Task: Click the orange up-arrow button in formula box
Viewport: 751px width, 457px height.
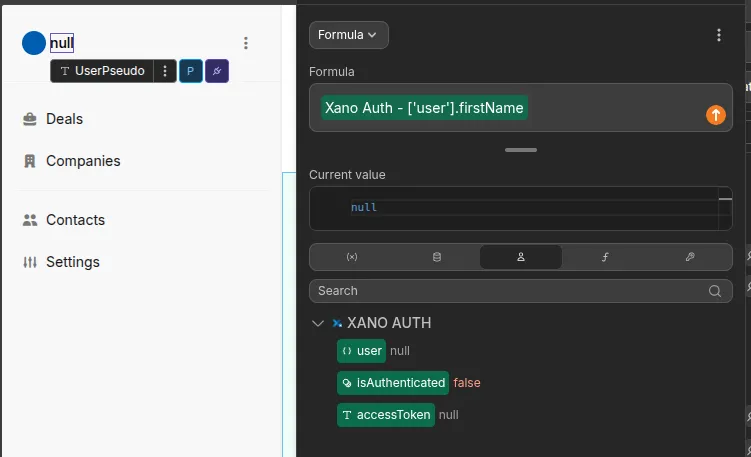Action: [x=716, y=115]
